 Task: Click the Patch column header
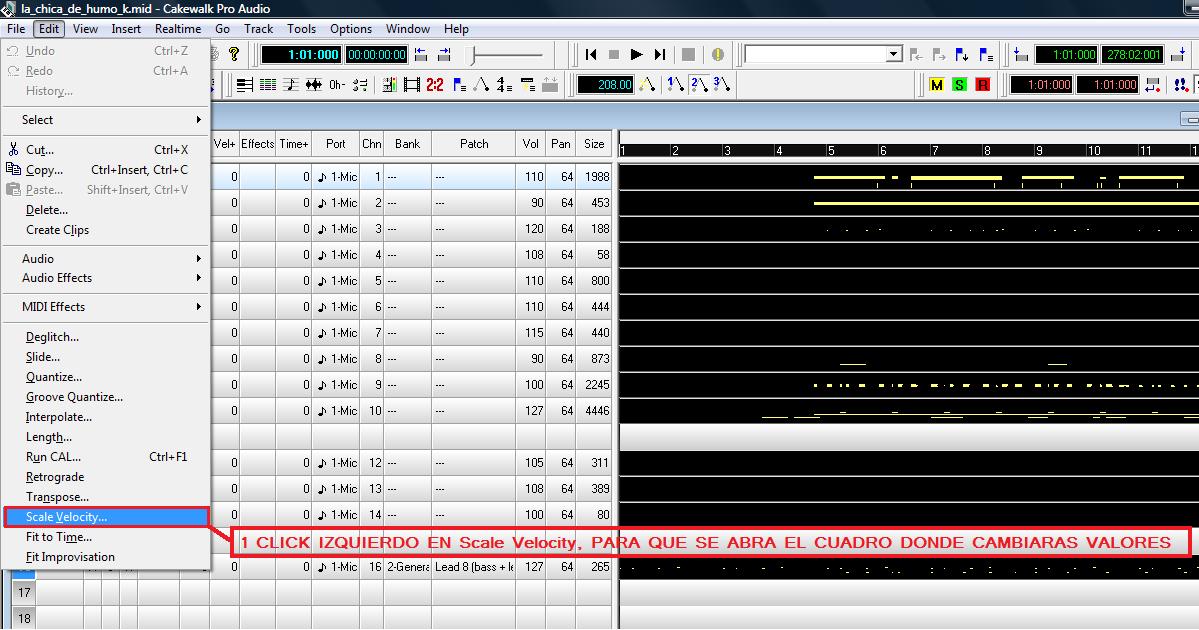[x=474, y=144]
